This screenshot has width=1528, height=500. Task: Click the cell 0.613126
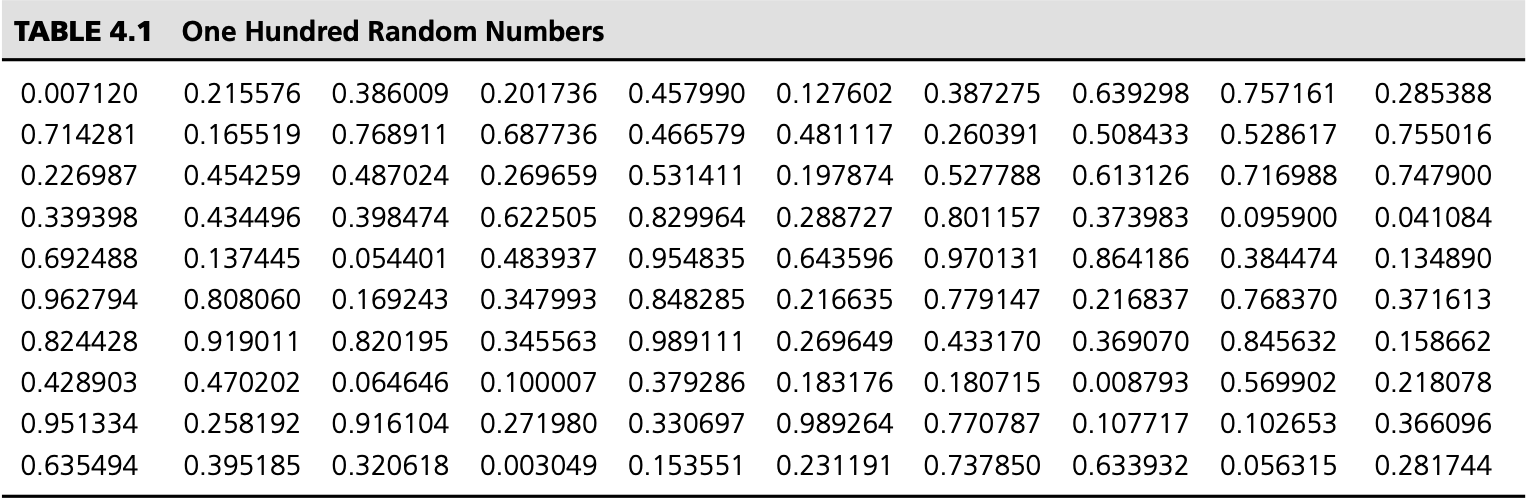(x=1130, y=177)
